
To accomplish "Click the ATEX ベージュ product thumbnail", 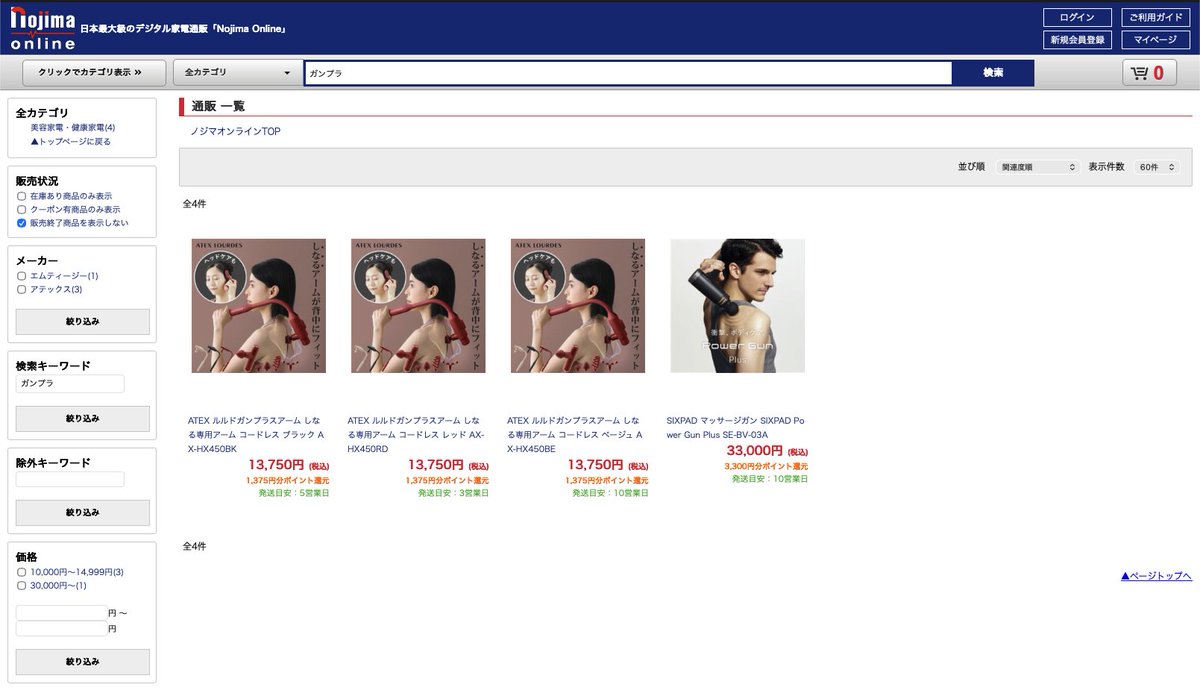I will (578, 305).
